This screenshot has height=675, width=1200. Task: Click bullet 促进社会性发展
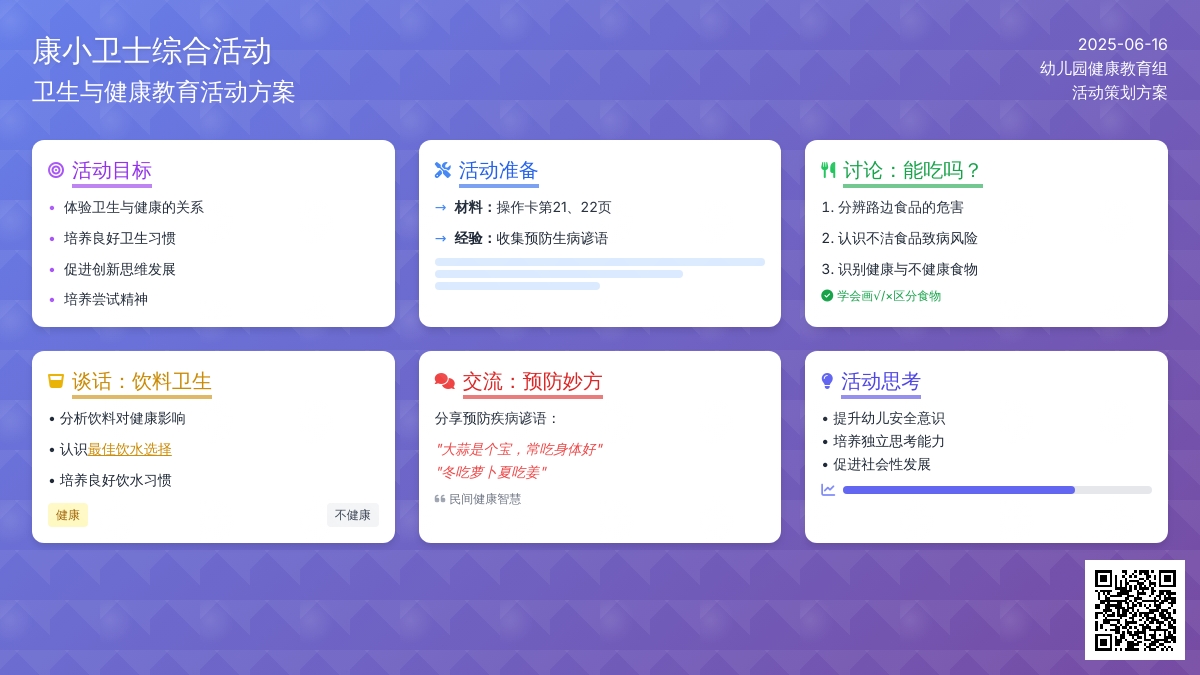point(882,464)
